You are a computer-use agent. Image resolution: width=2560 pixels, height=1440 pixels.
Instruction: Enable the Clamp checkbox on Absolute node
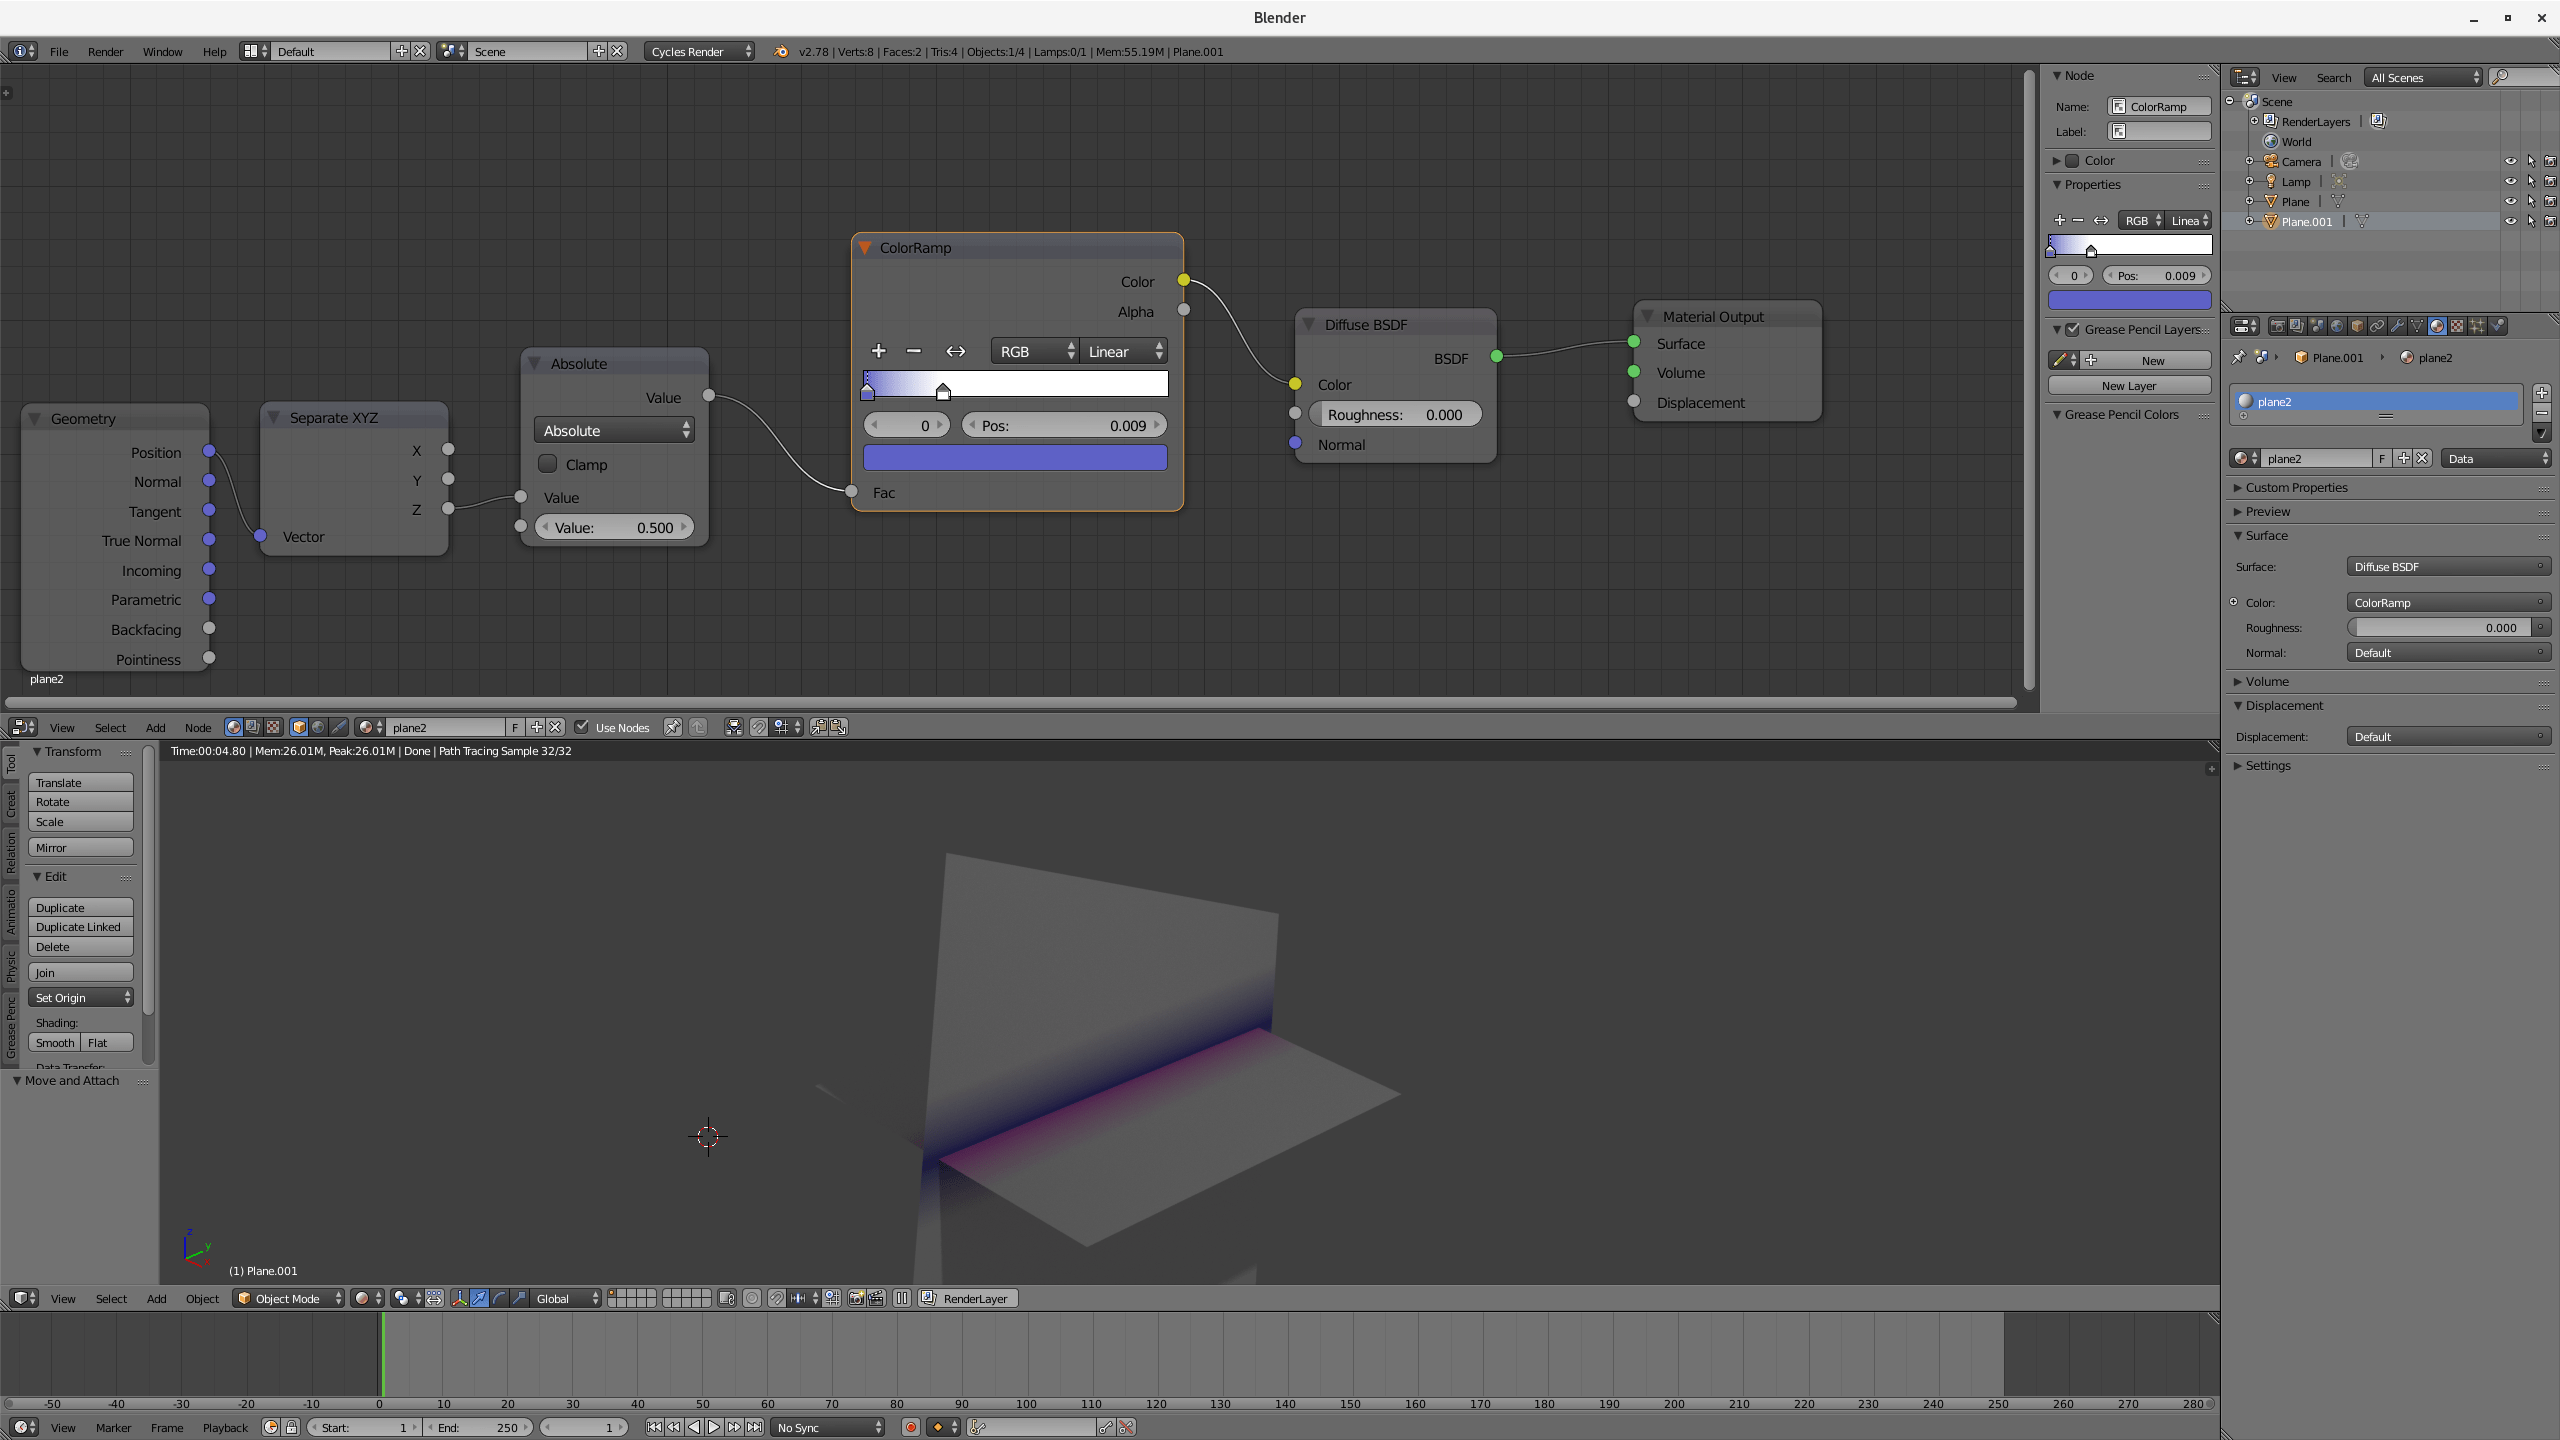click(547, 463)
